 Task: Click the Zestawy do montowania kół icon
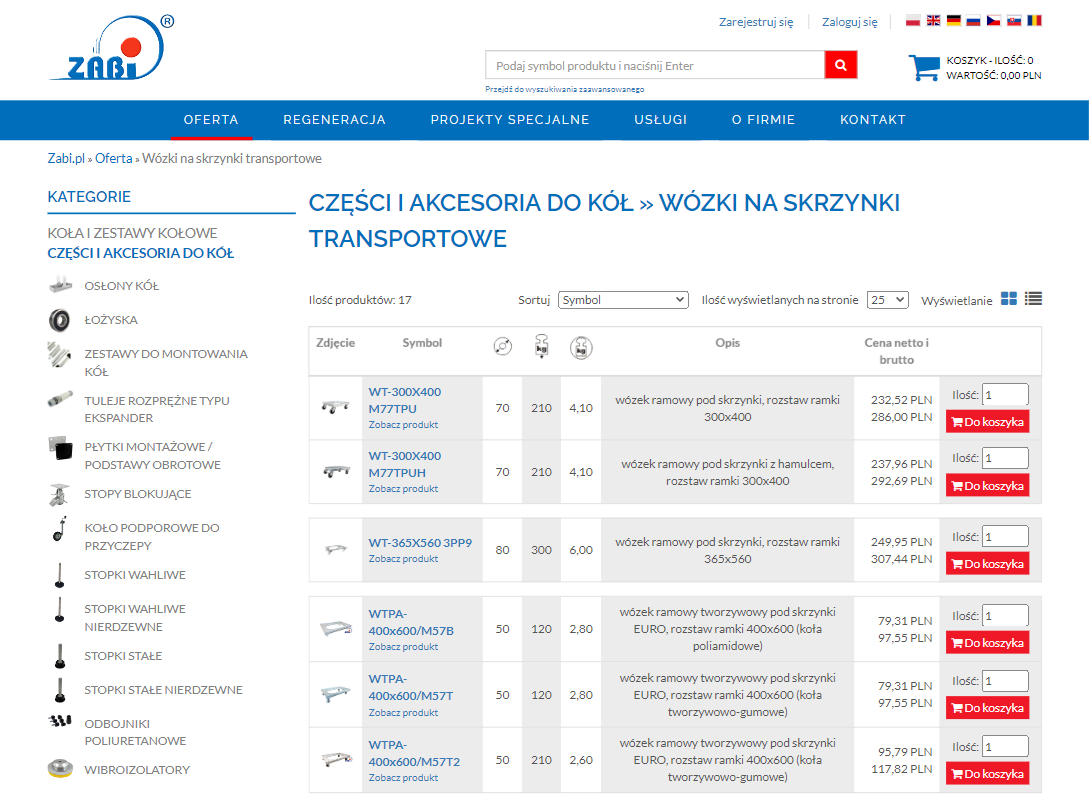point(59,354)
